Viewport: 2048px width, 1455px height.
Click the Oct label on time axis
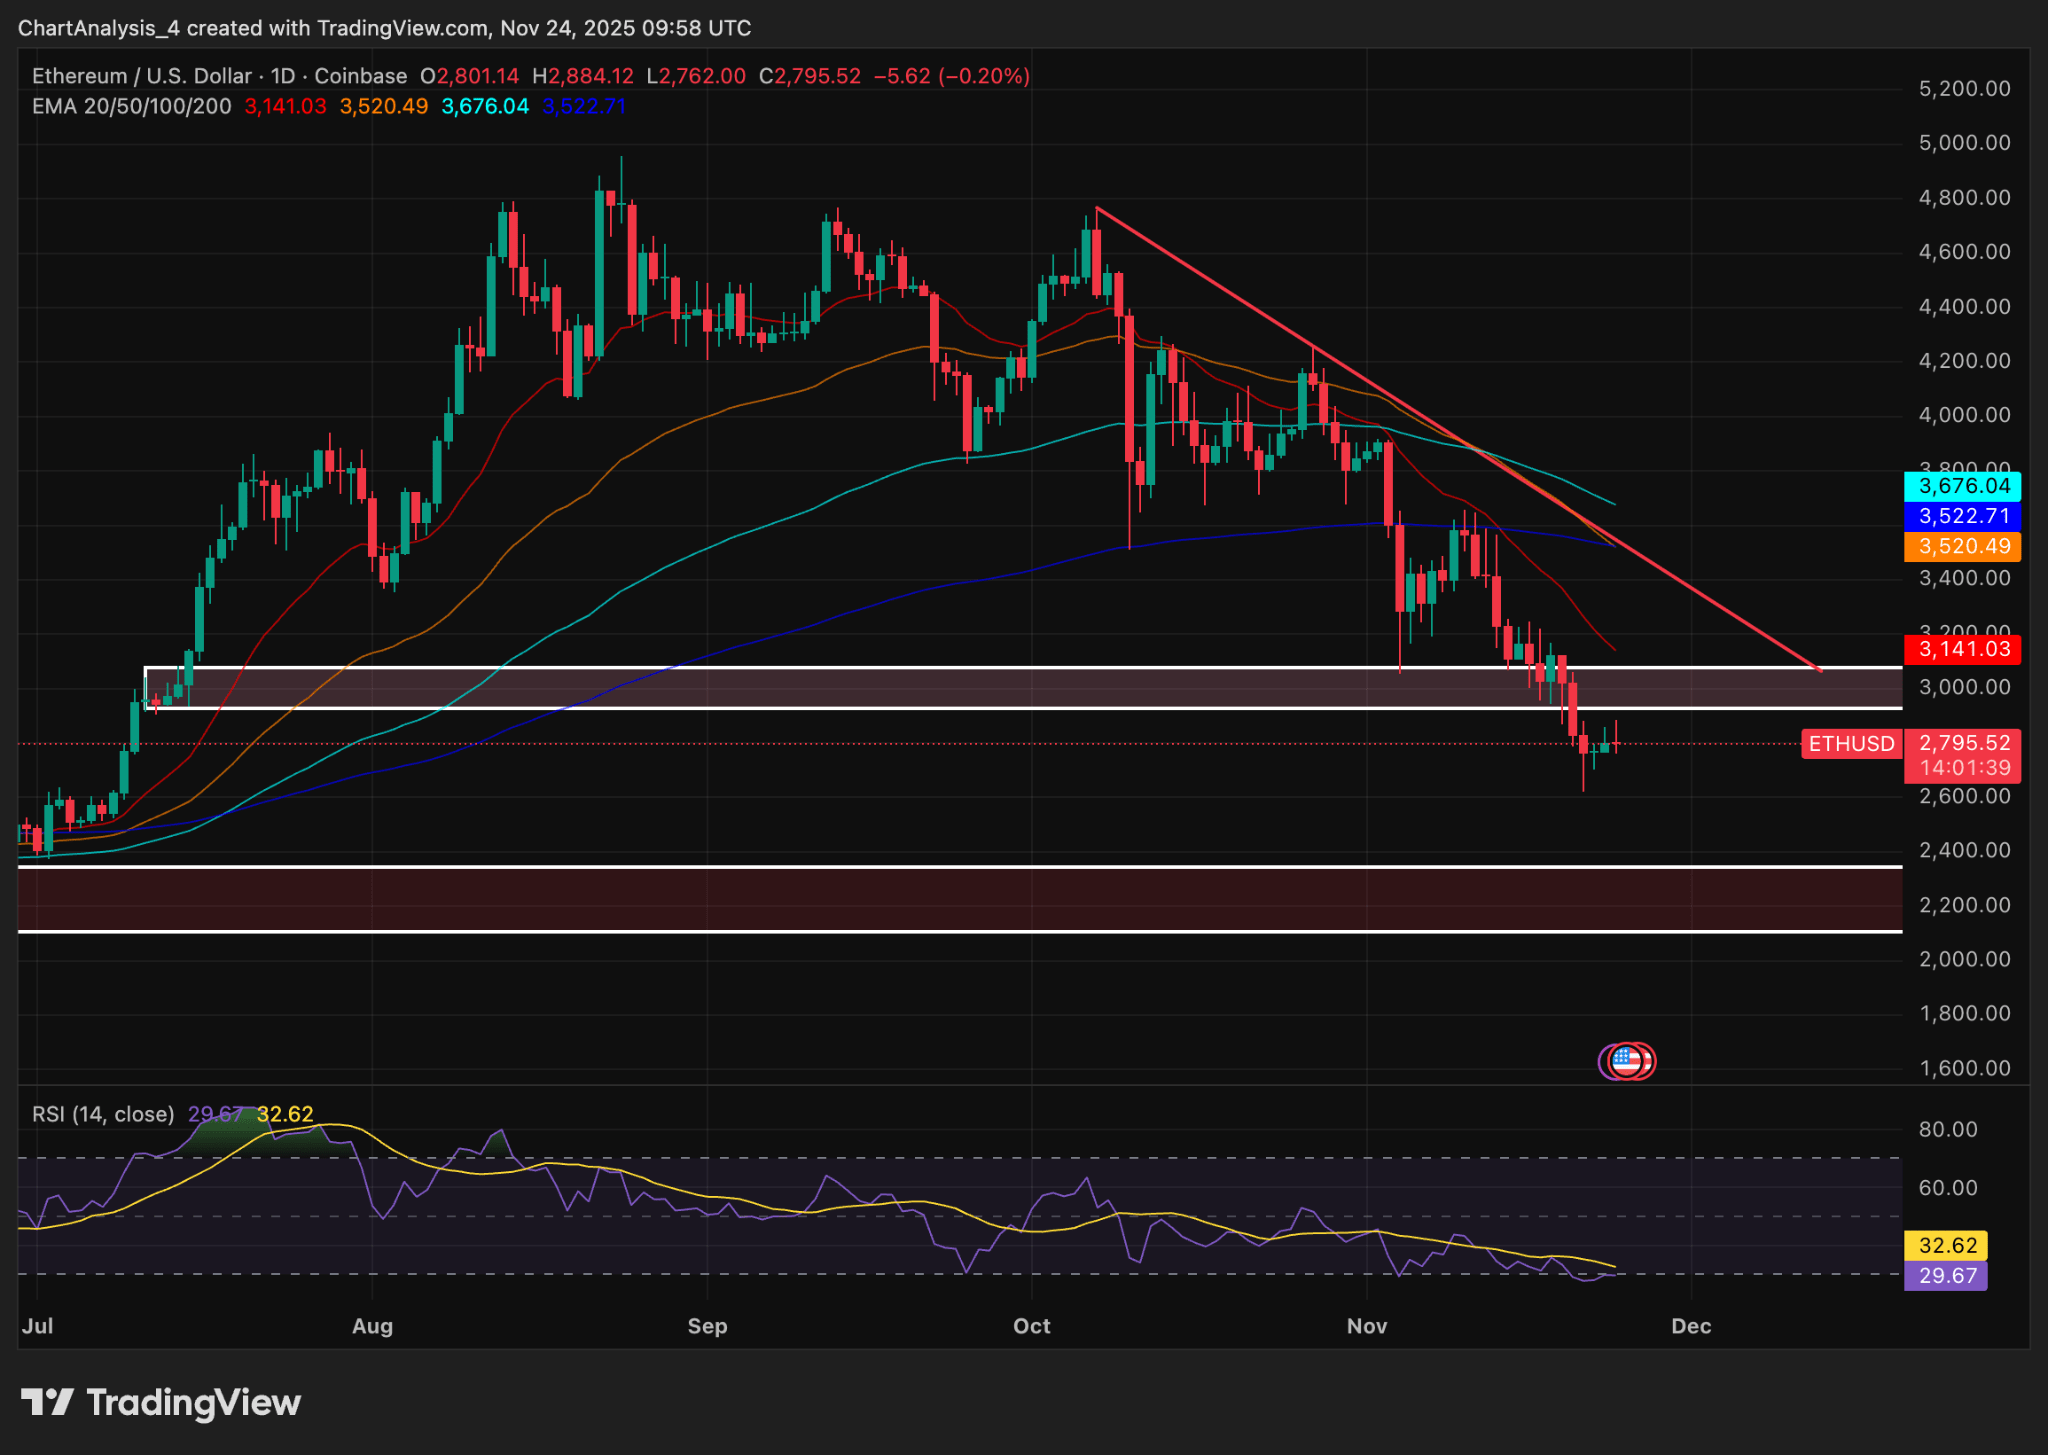[x=1031, y=1326]
